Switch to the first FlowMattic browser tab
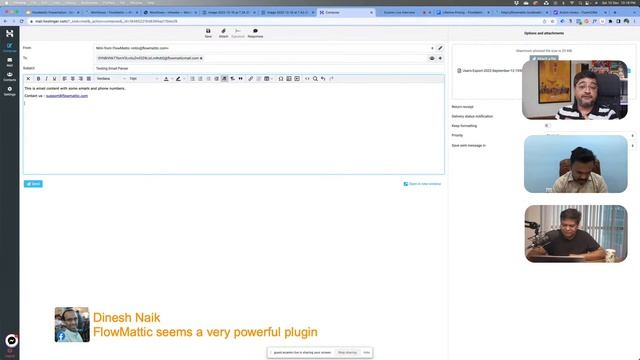Viewport: 640px width, 360px height. pos(51,13)
